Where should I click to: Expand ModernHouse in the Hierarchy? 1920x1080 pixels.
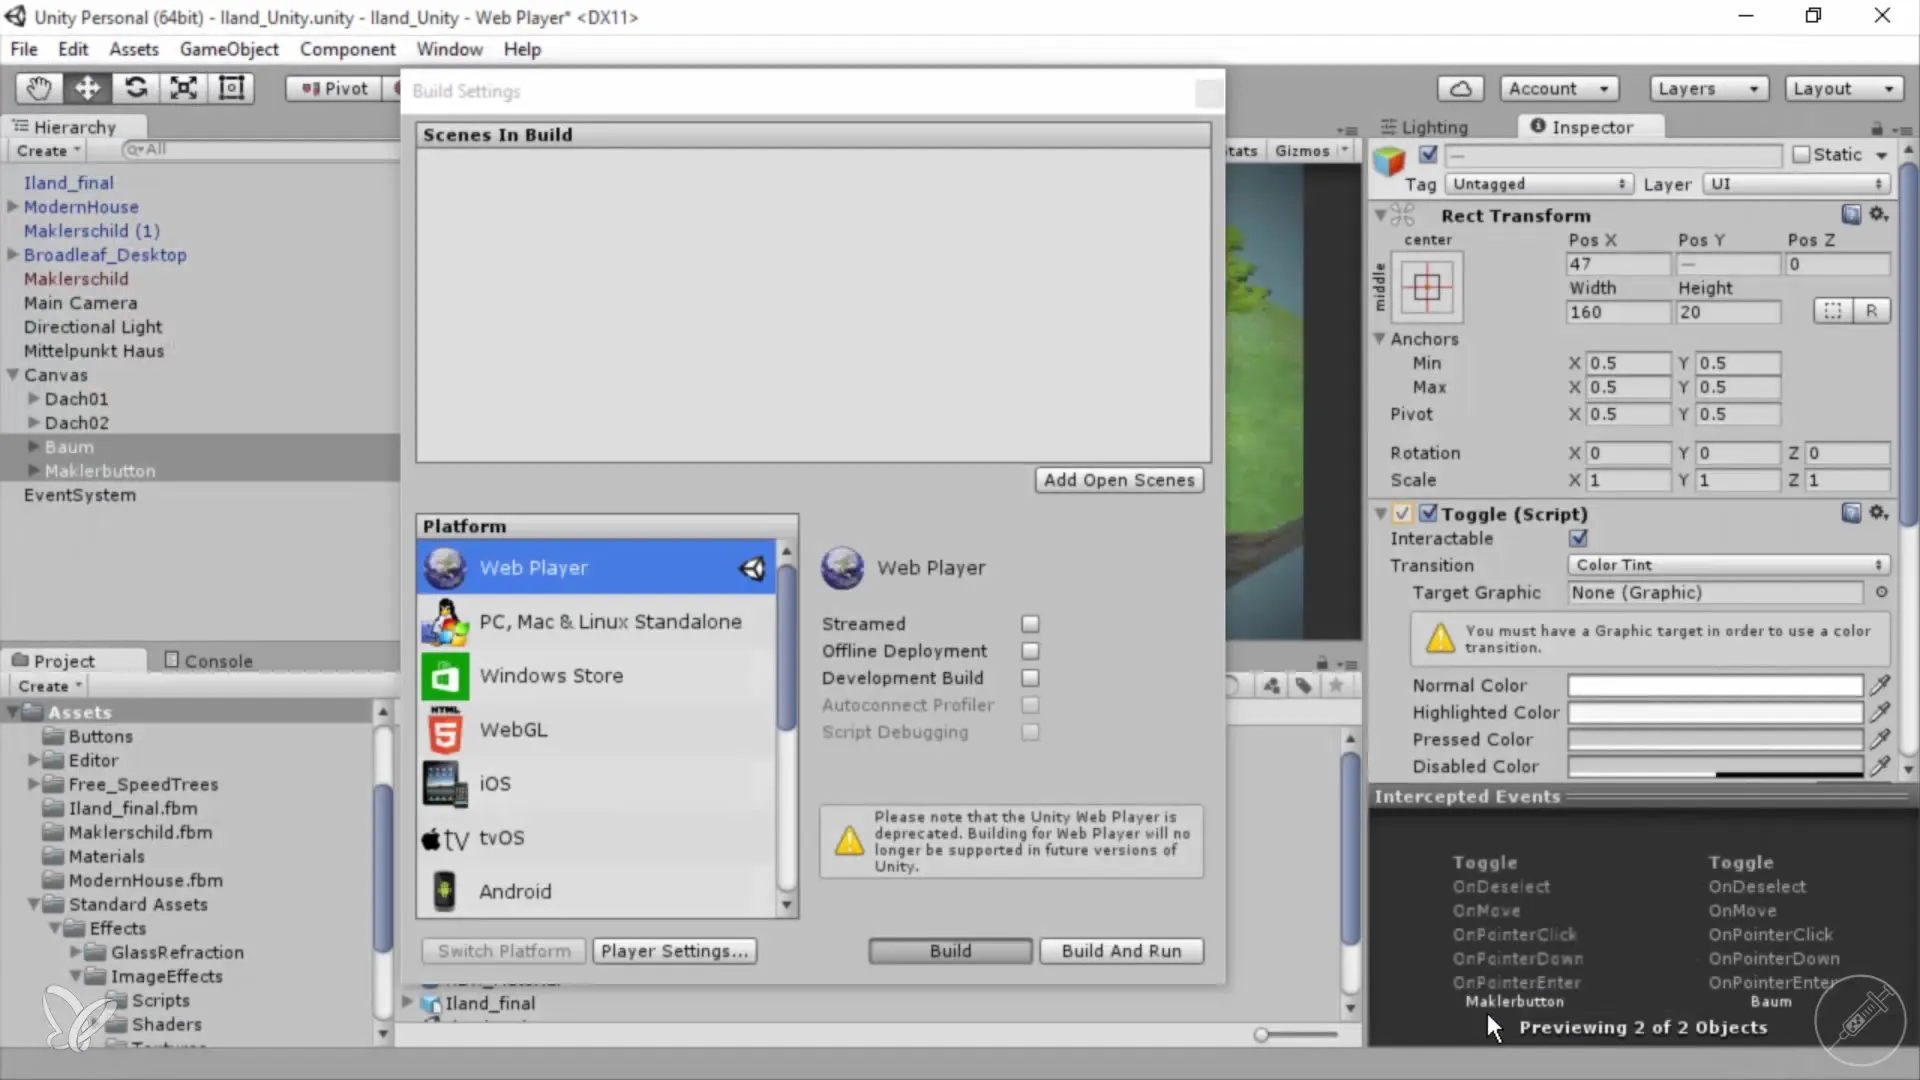(x=13, y=206)
